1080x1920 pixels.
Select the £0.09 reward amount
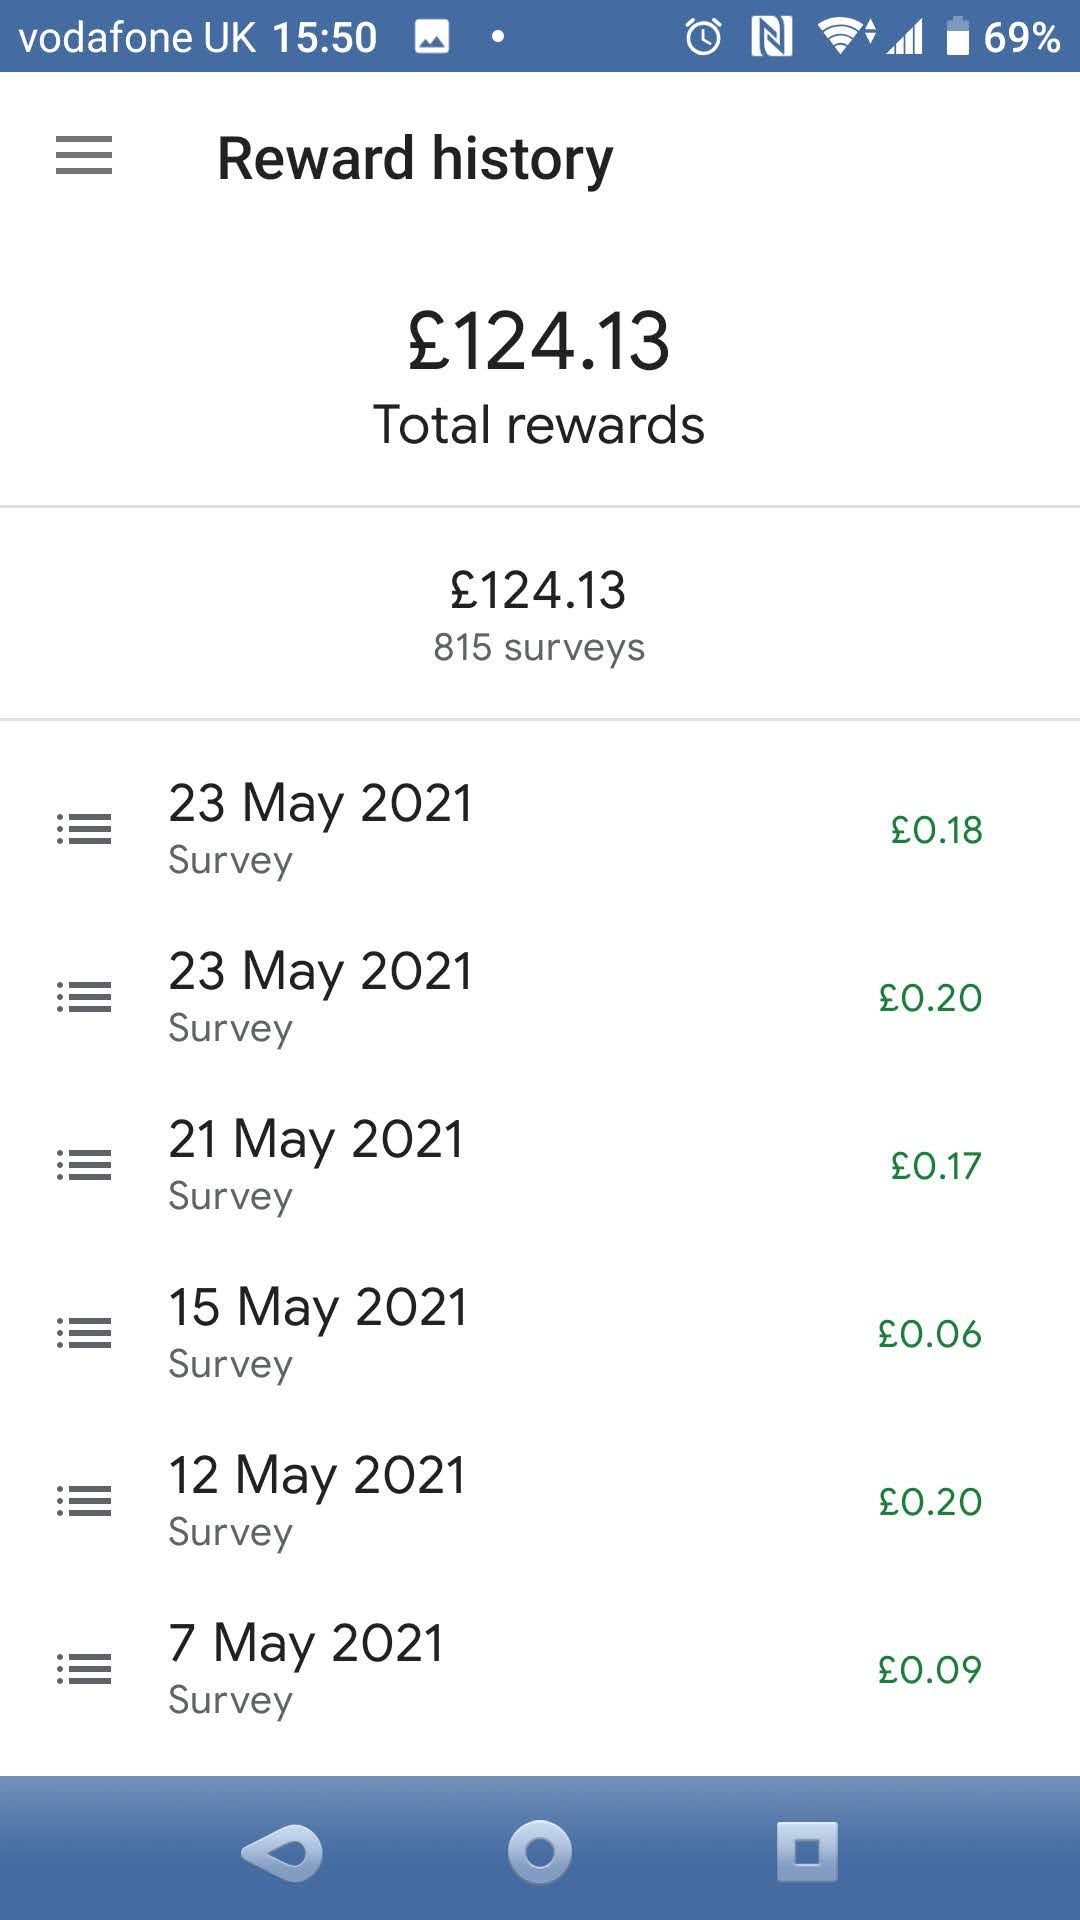(x=929, y=1670)
